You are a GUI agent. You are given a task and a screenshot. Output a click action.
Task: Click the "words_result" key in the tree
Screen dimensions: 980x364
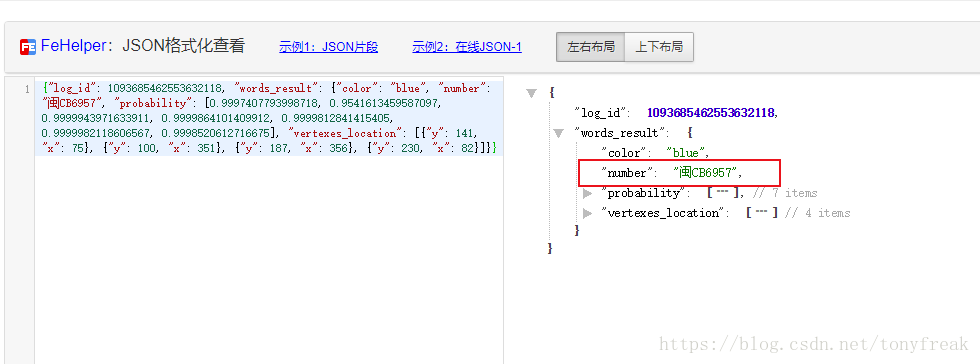(x=619, y=133)
